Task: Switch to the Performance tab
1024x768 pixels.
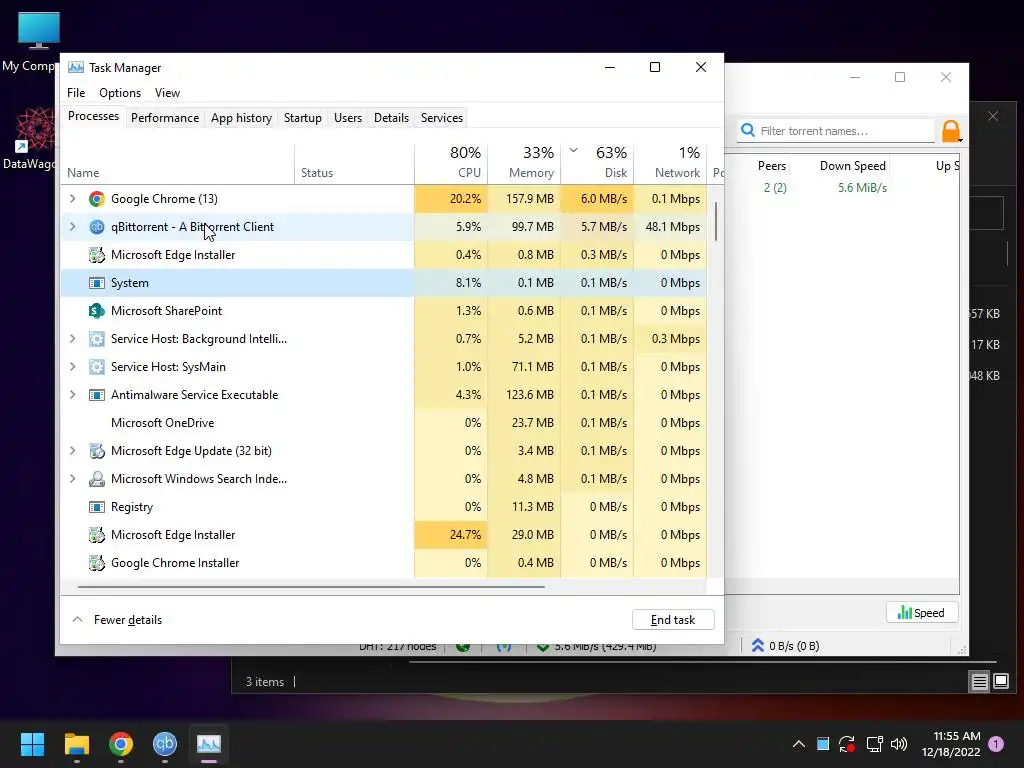Action: 165,118
